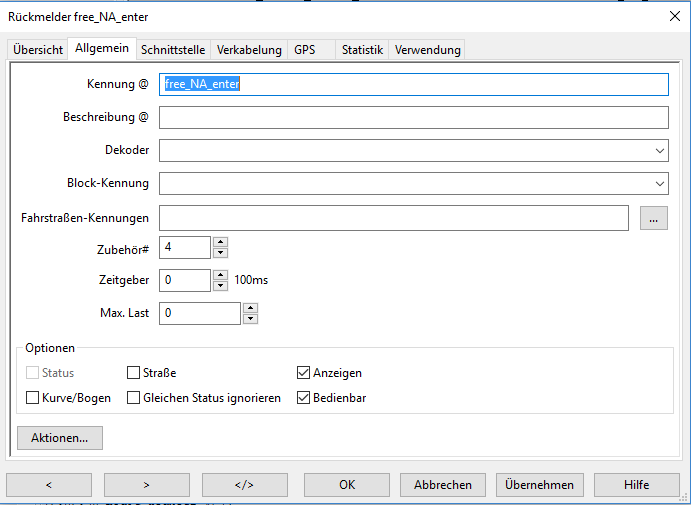
Task: Click the Übernehmen button
Action: point(538,485)
